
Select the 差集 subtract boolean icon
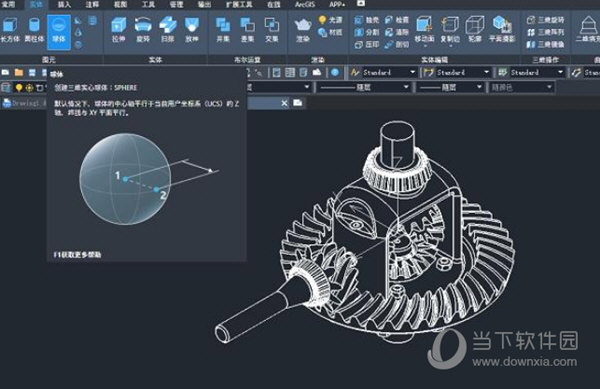pyautogui.click(x=247, y=29)
